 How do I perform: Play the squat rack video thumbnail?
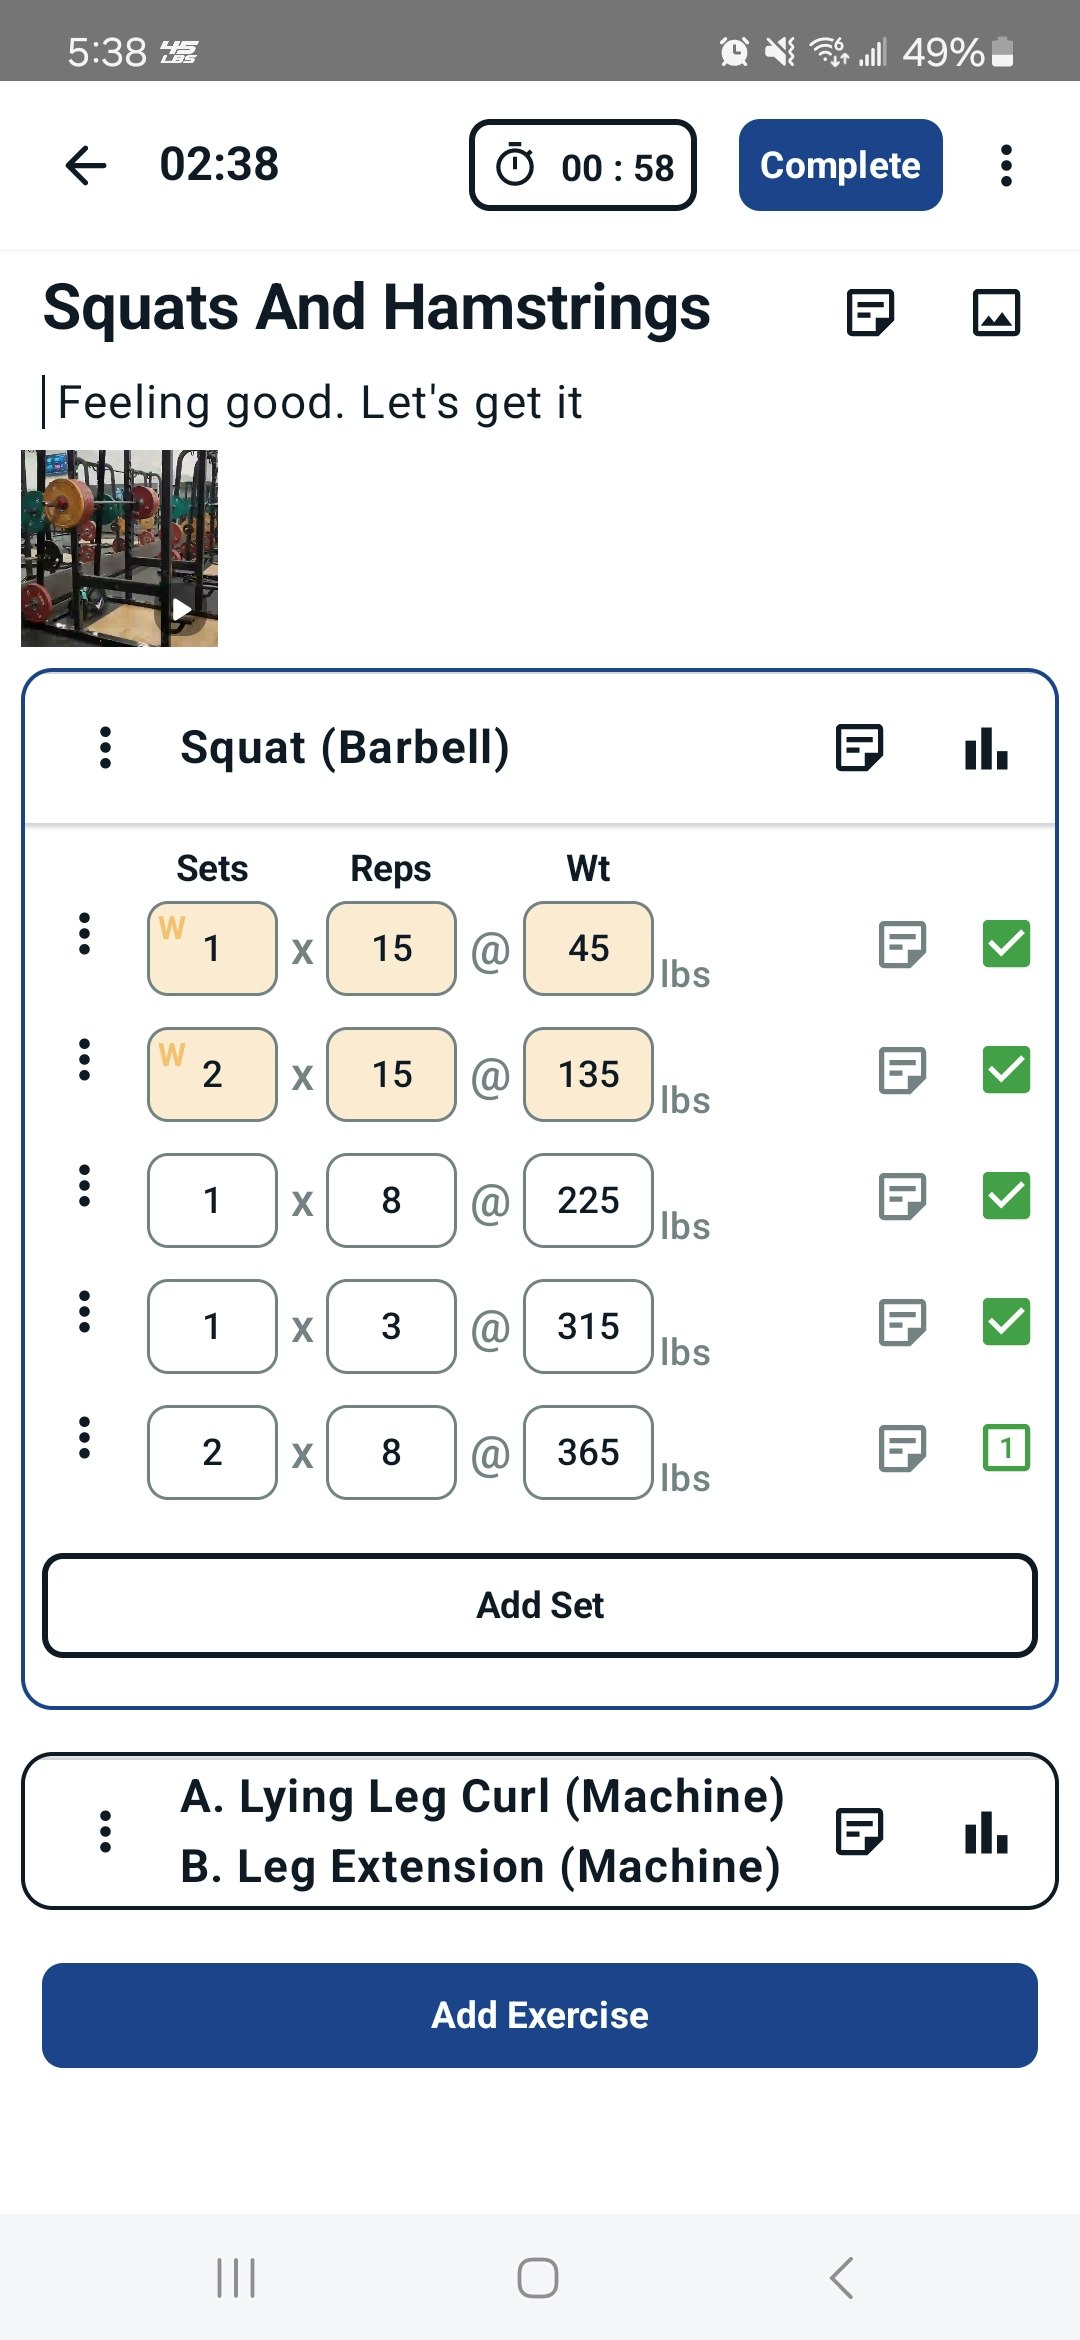coord(119,548)
